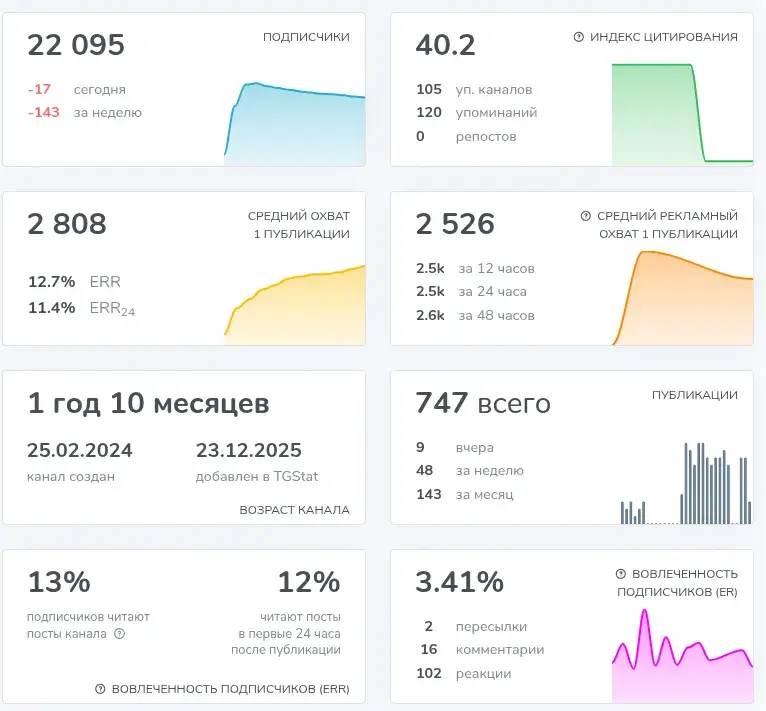Screen dimensions: 766x711
Task: Click the ПОДПИСЧИКИ card title
Action: [x=306, y=37]
